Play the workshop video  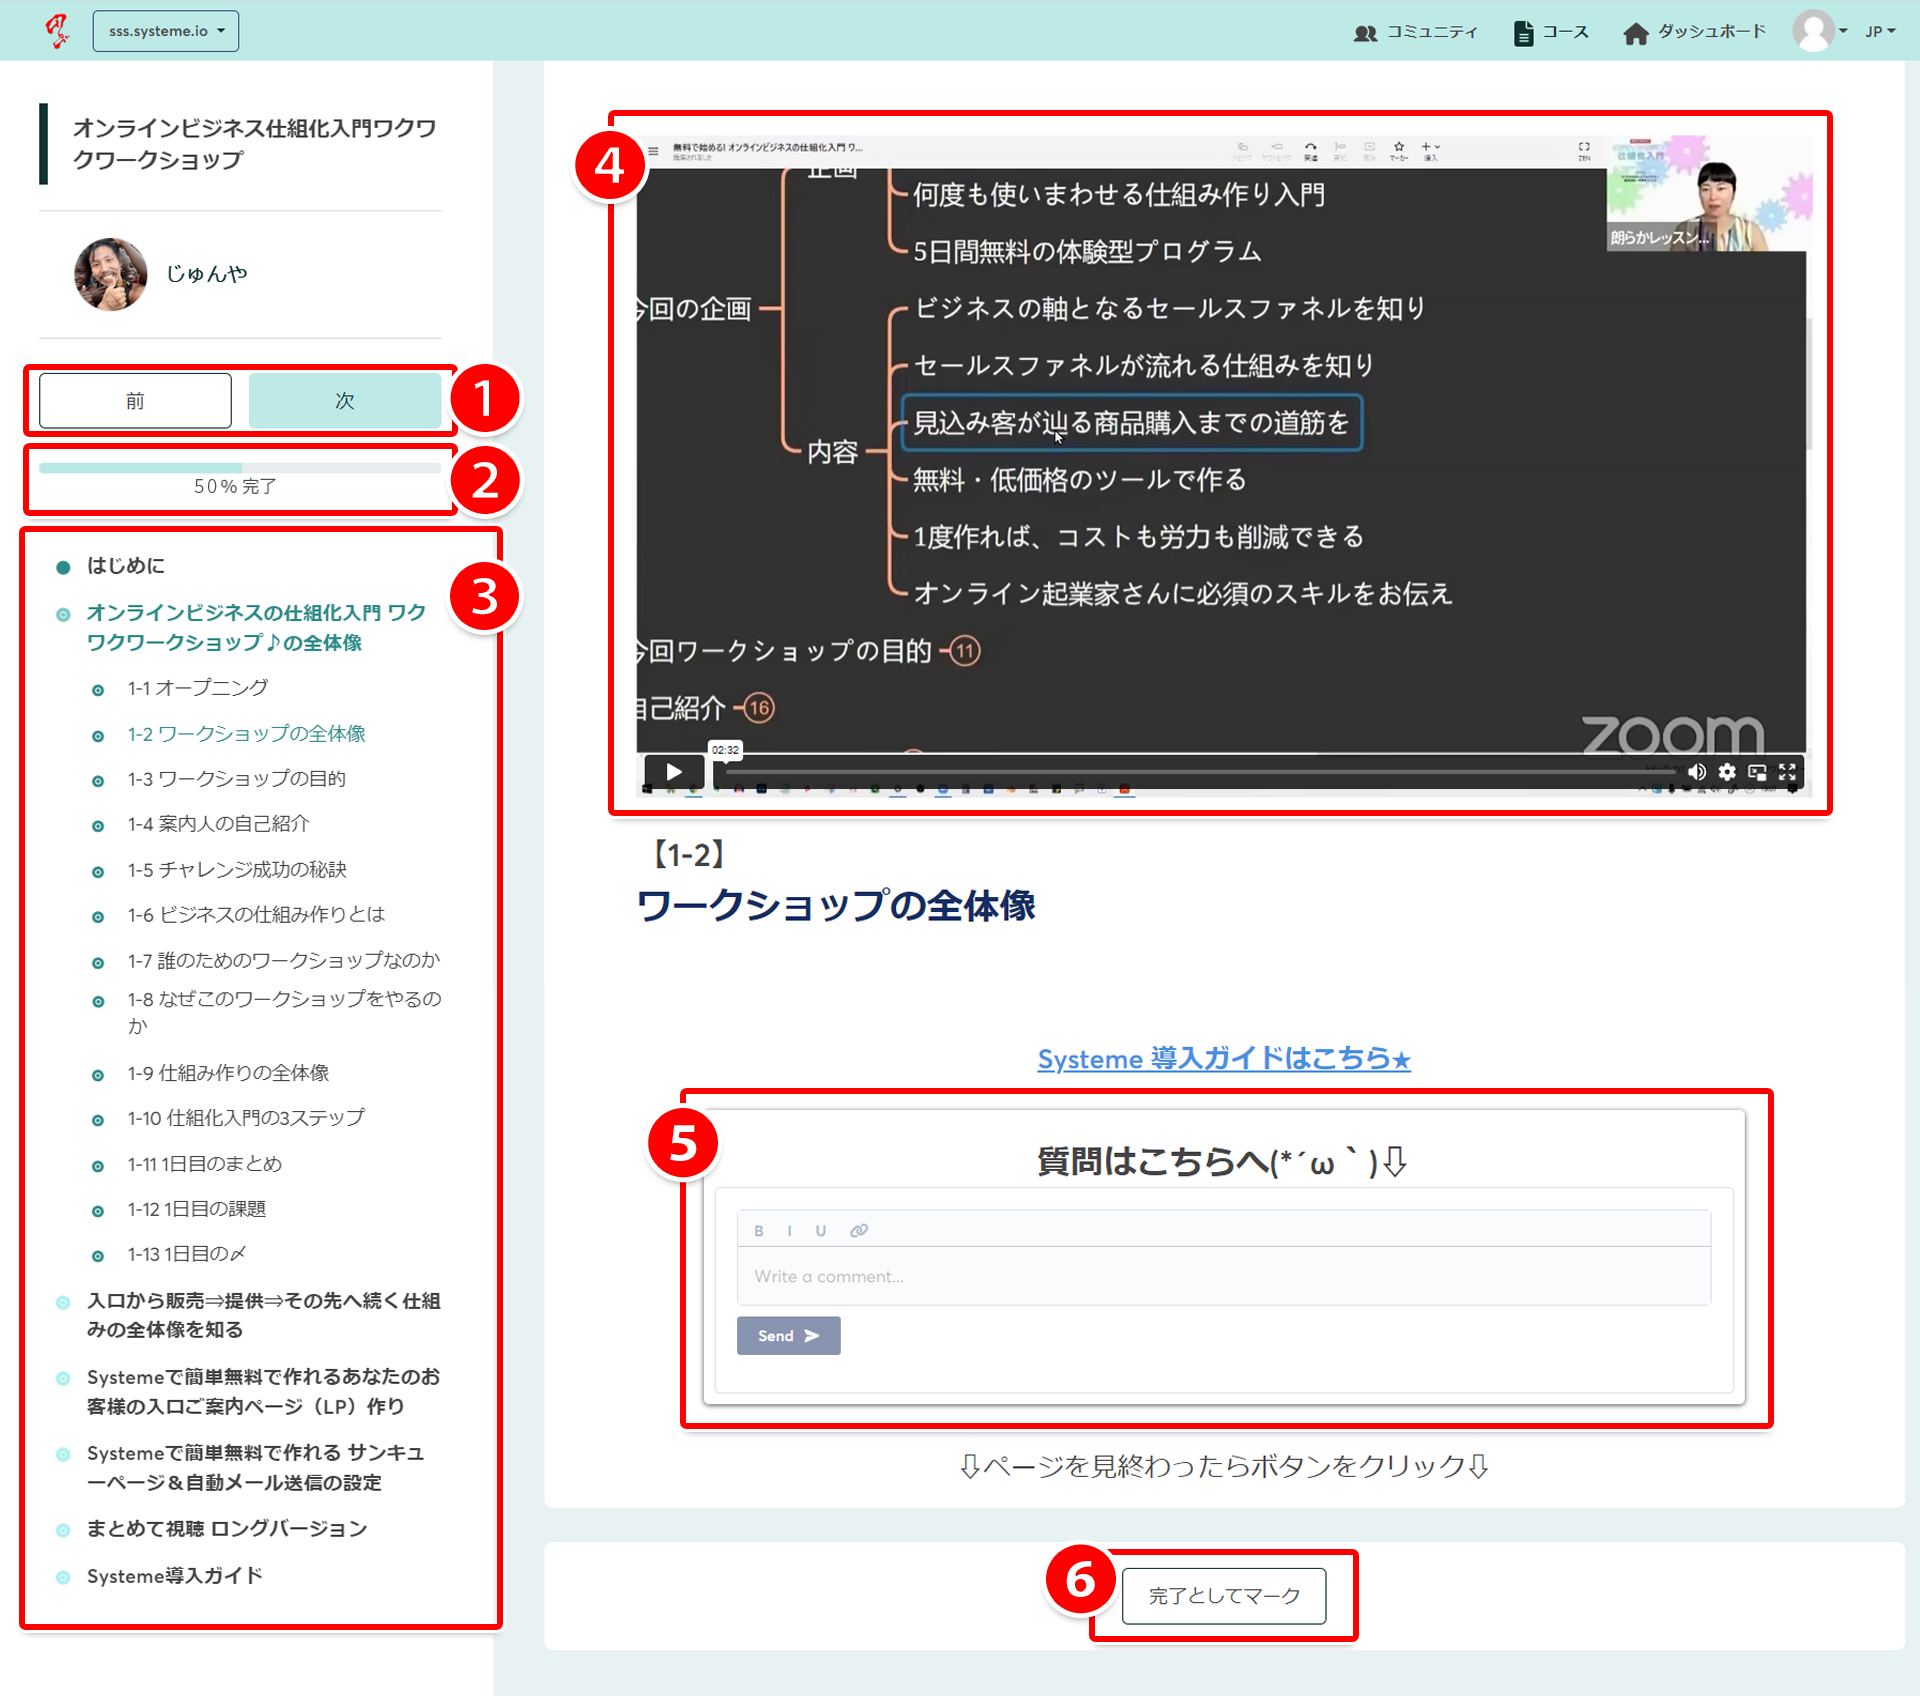(x=673, y=771)
